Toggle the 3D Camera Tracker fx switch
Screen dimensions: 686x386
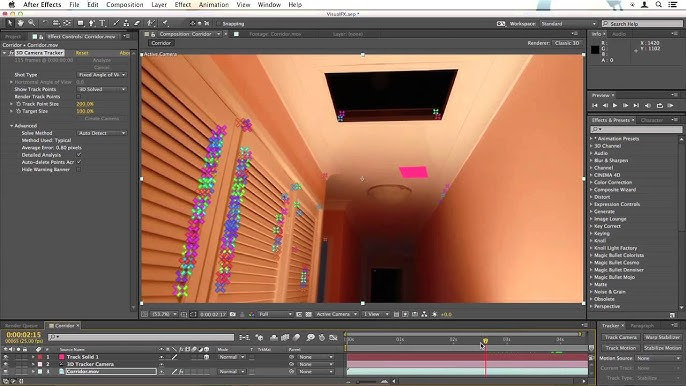pos(11,53)
